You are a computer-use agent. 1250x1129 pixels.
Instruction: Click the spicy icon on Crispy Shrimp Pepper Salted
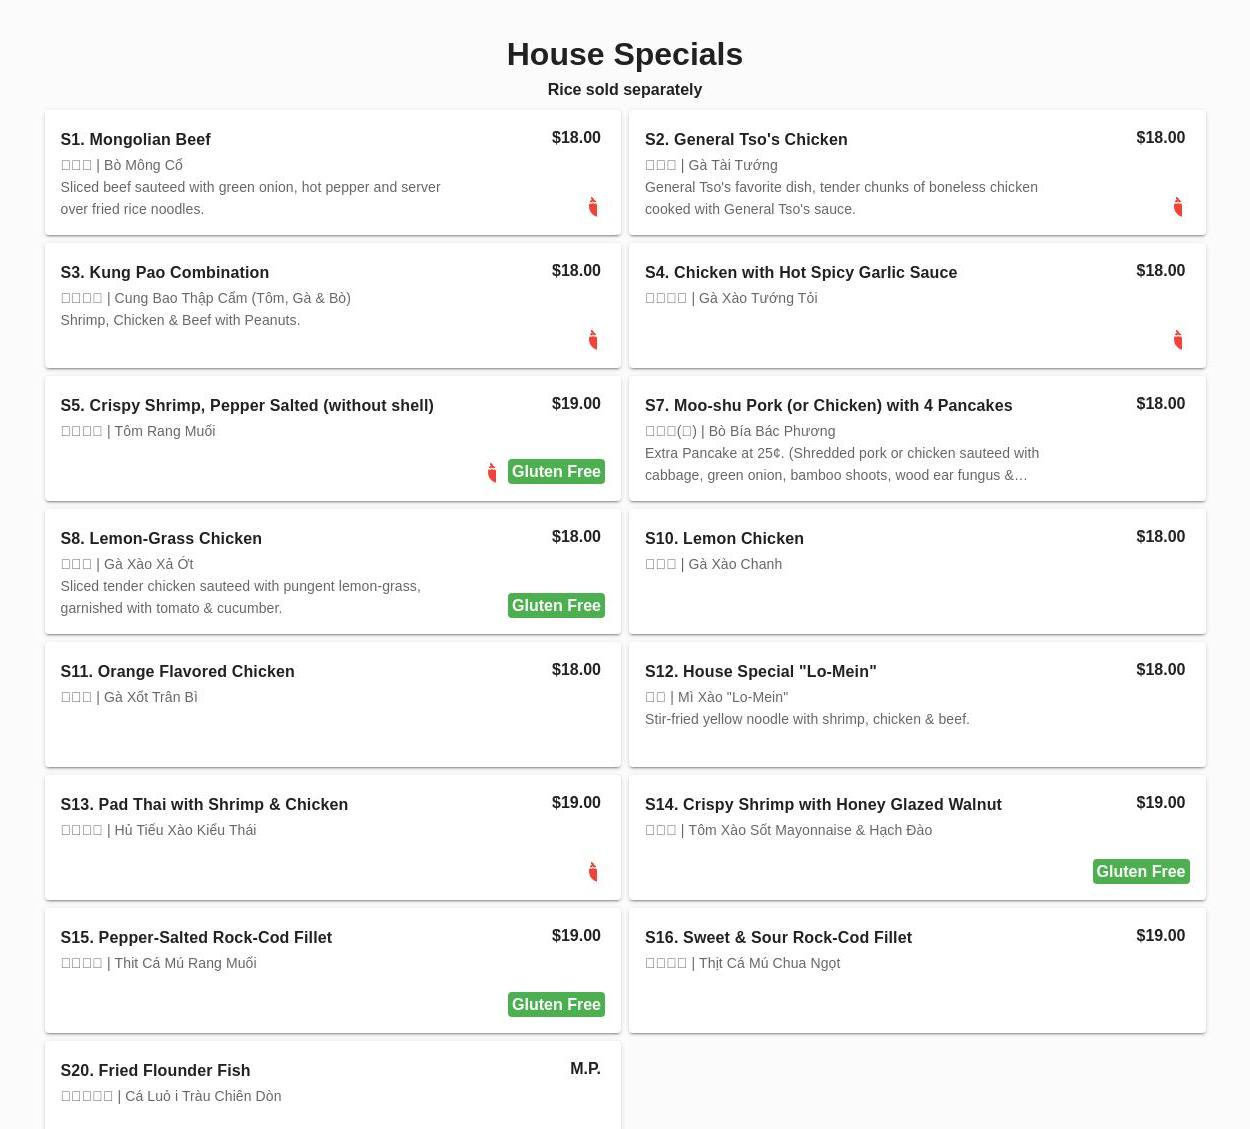click(x=492, y=472)
